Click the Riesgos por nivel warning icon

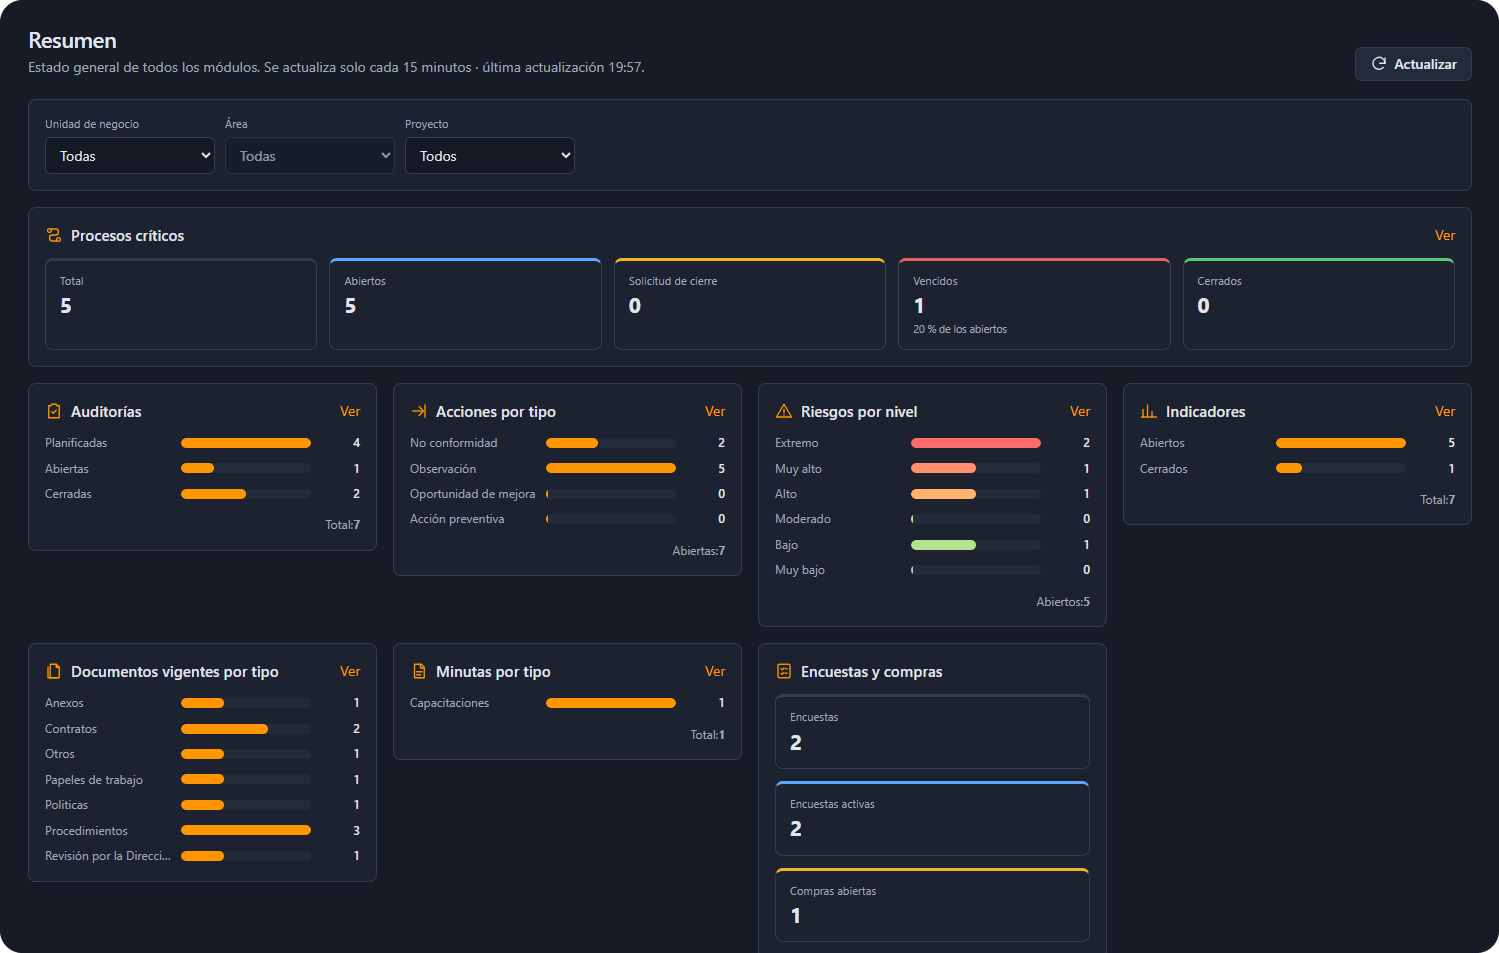[x=784, y=411]
